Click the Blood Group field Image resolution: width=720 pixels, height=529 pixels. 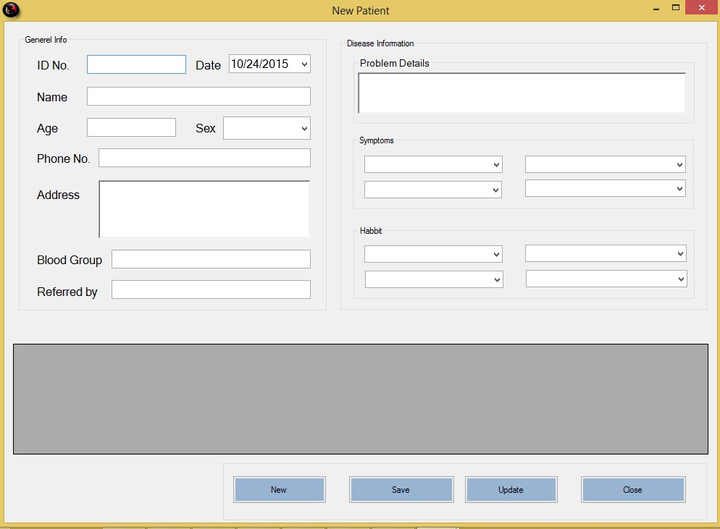click(x=211, y=259)
